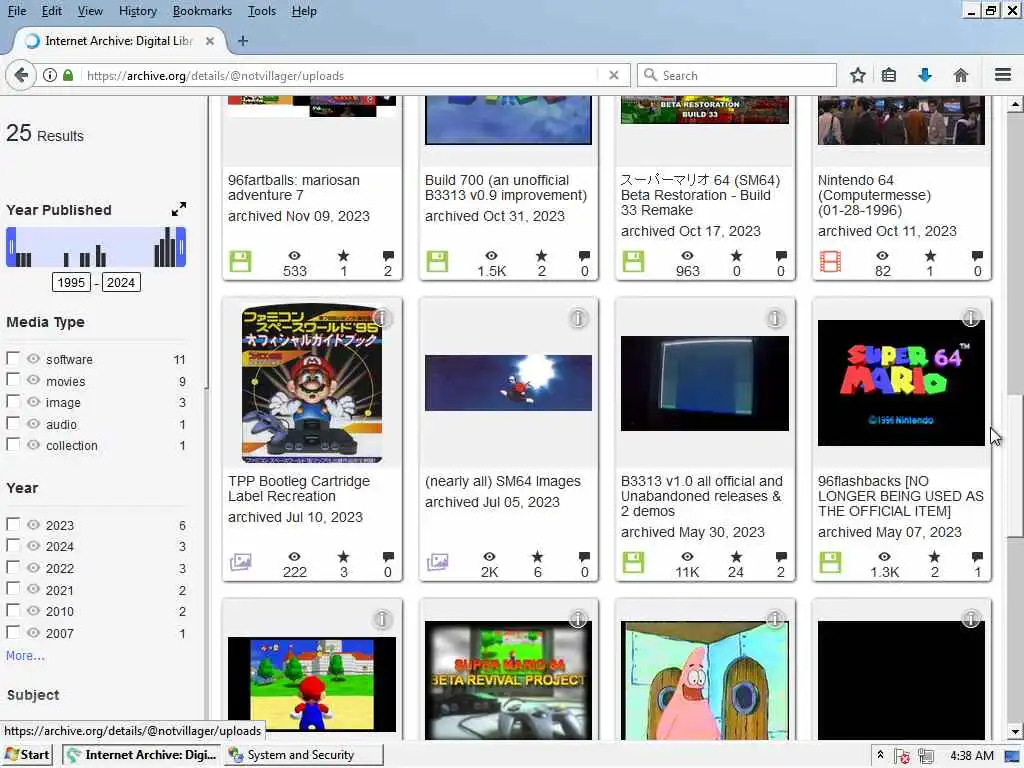Click the image media icon on TPP Bootleg card

coord(240,562)
